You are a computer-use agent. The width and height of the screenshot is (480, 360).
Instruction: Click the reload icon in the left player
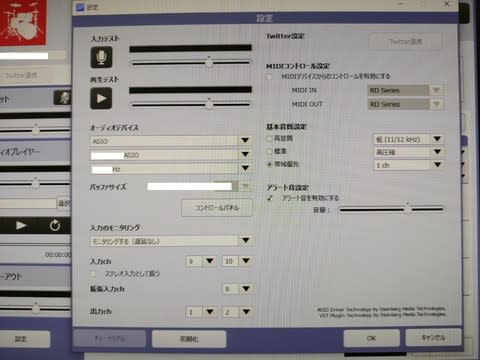point(55,226)
